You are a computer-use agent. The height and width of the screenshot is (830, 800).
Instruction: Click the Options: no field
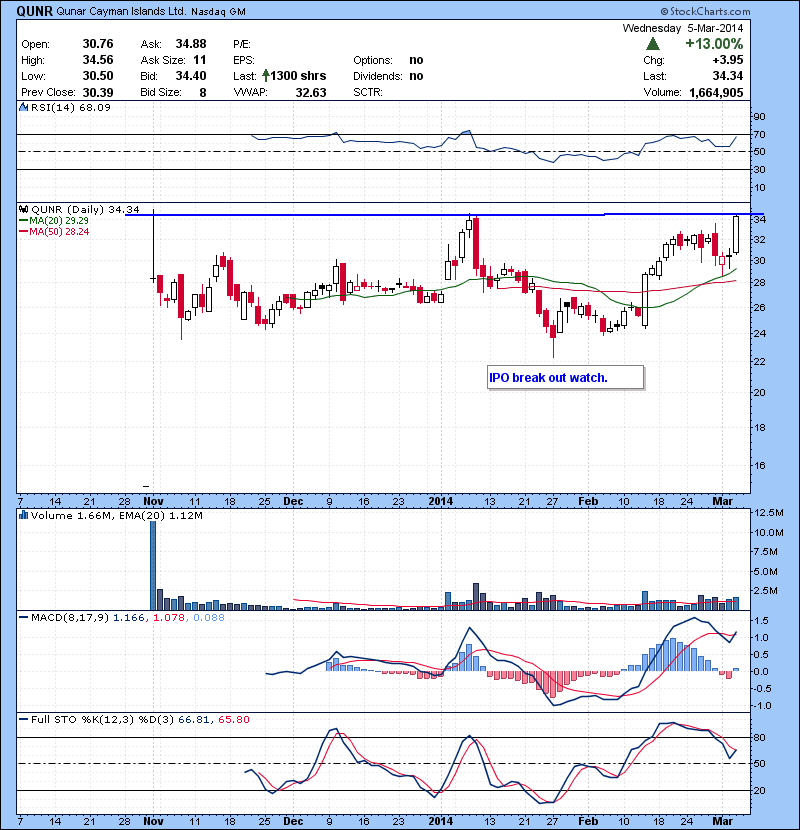(388, 60)
